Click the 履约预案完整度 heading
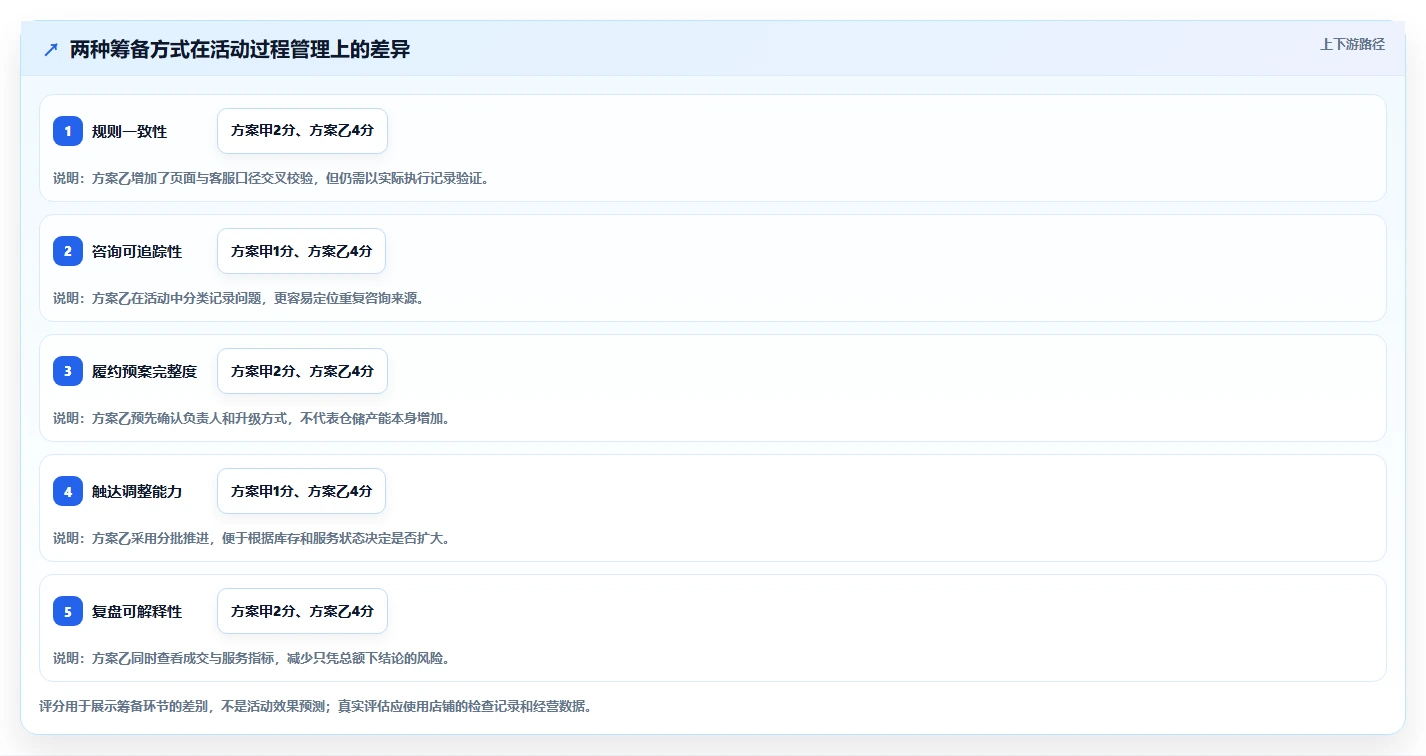 (144, 371)
